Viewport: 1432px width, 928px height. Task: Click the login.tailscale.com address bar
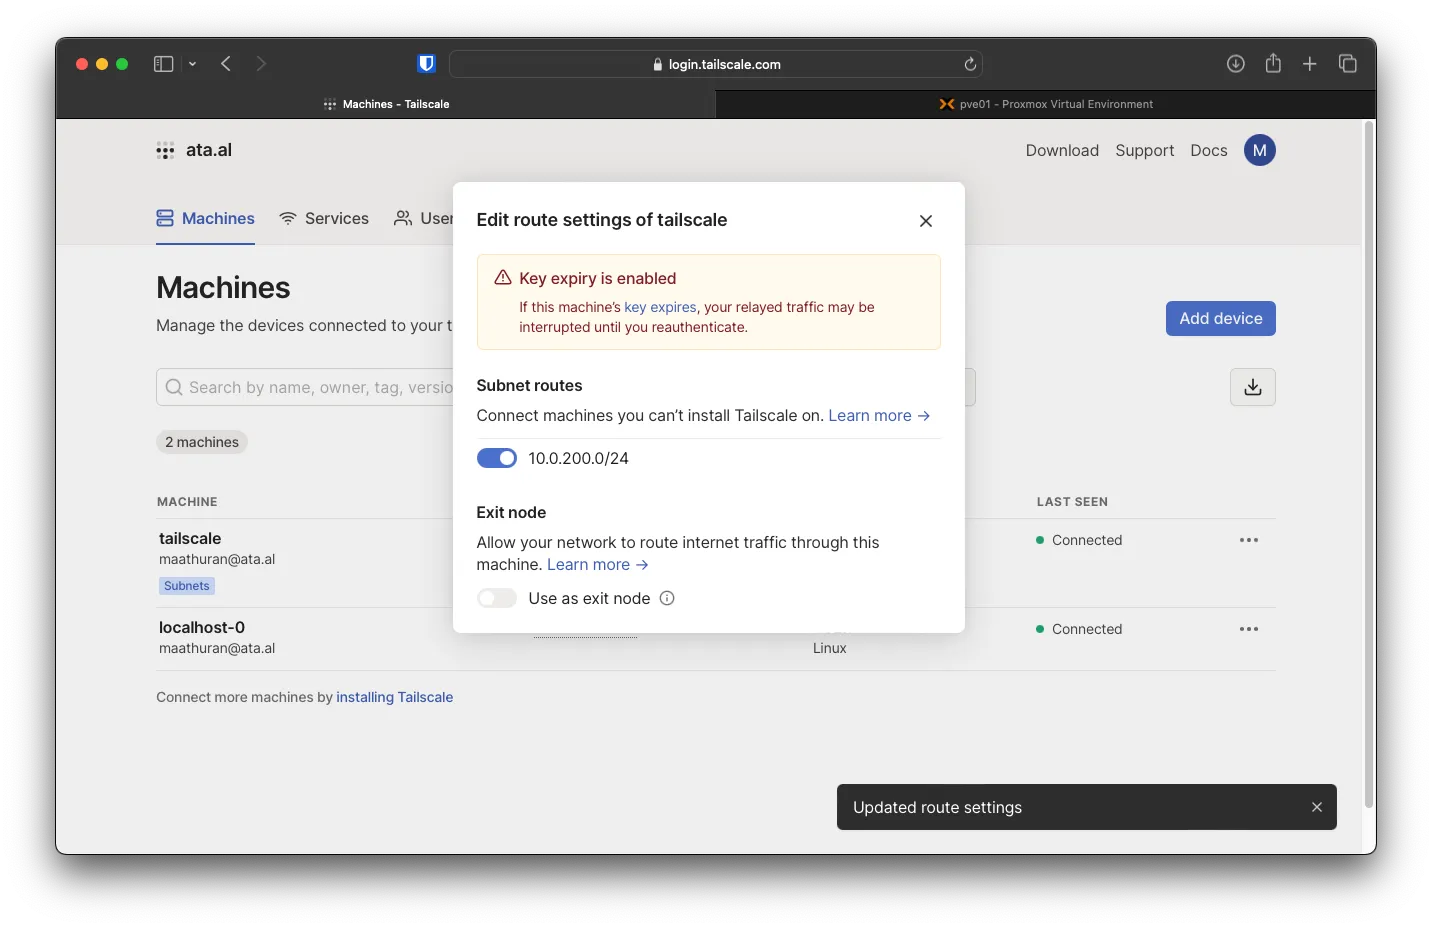click(x=716, y=64)
